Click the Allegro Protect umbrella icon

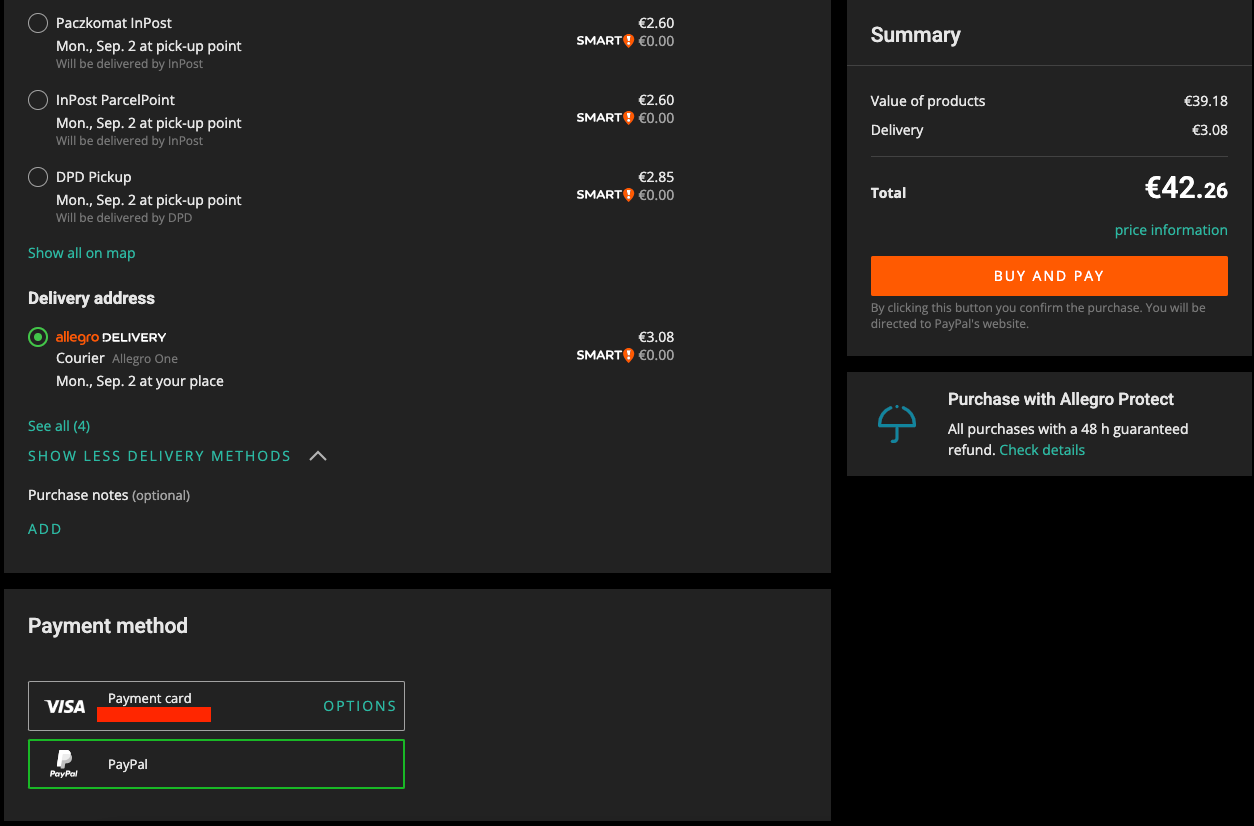pyautogui.click(x=897, y=424)
